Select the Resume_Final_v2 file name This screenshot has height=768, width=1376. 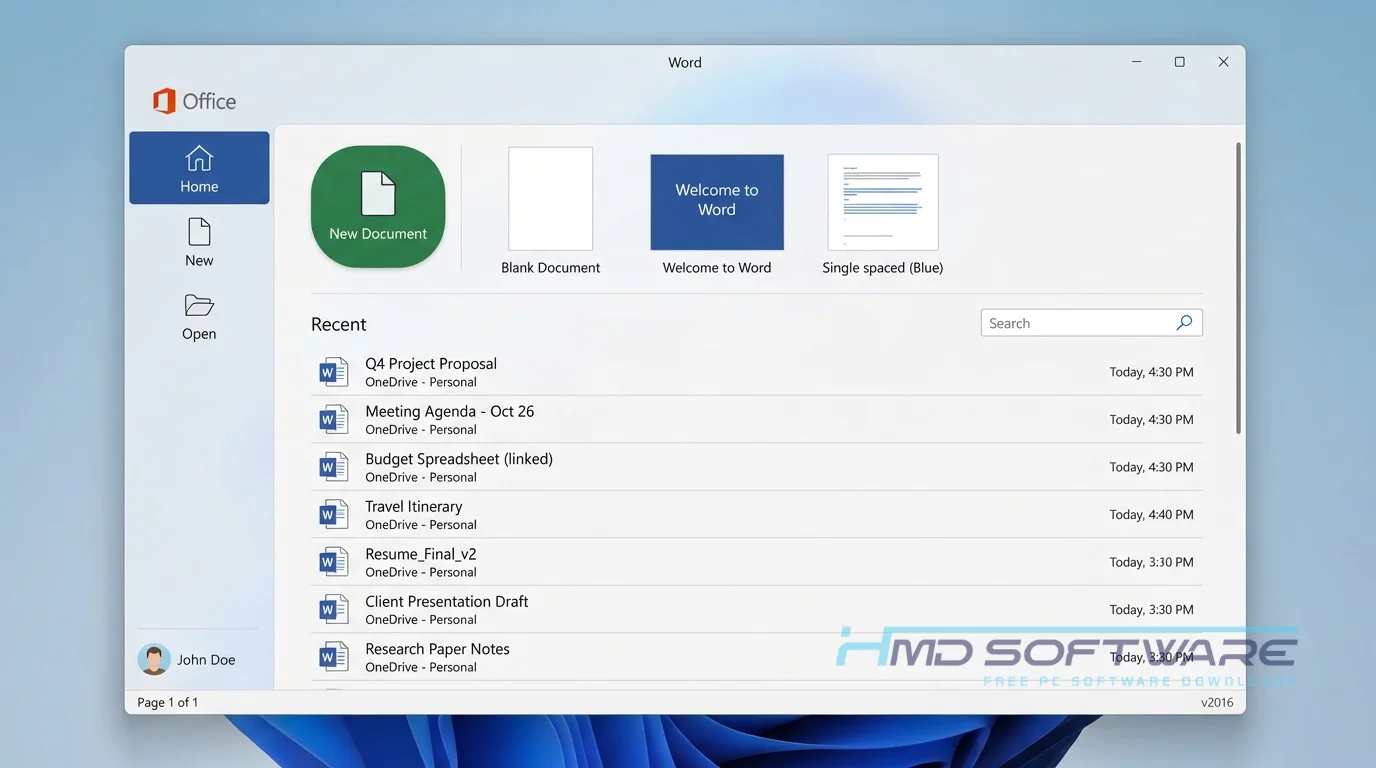click(421, 554)
